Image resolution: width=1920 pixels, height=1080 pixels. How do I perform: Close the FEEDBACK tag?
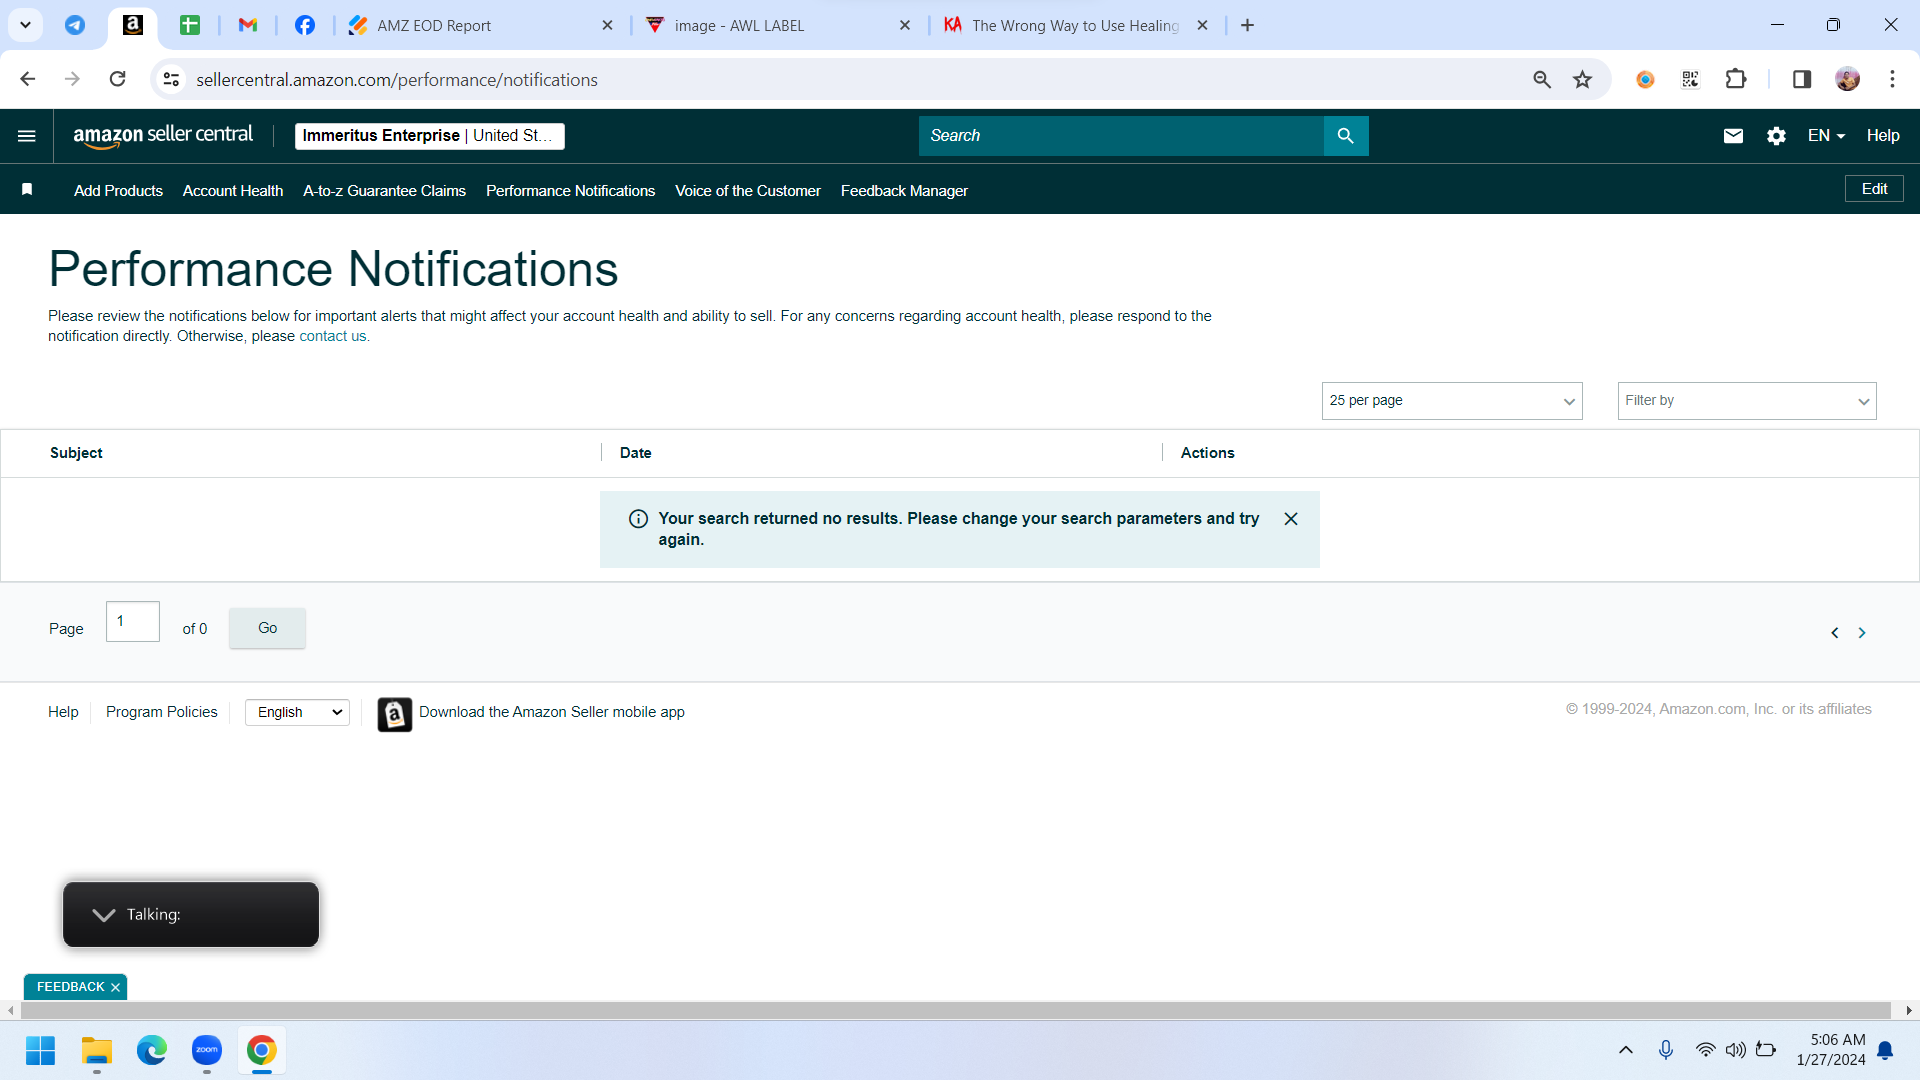pos(115,987)
